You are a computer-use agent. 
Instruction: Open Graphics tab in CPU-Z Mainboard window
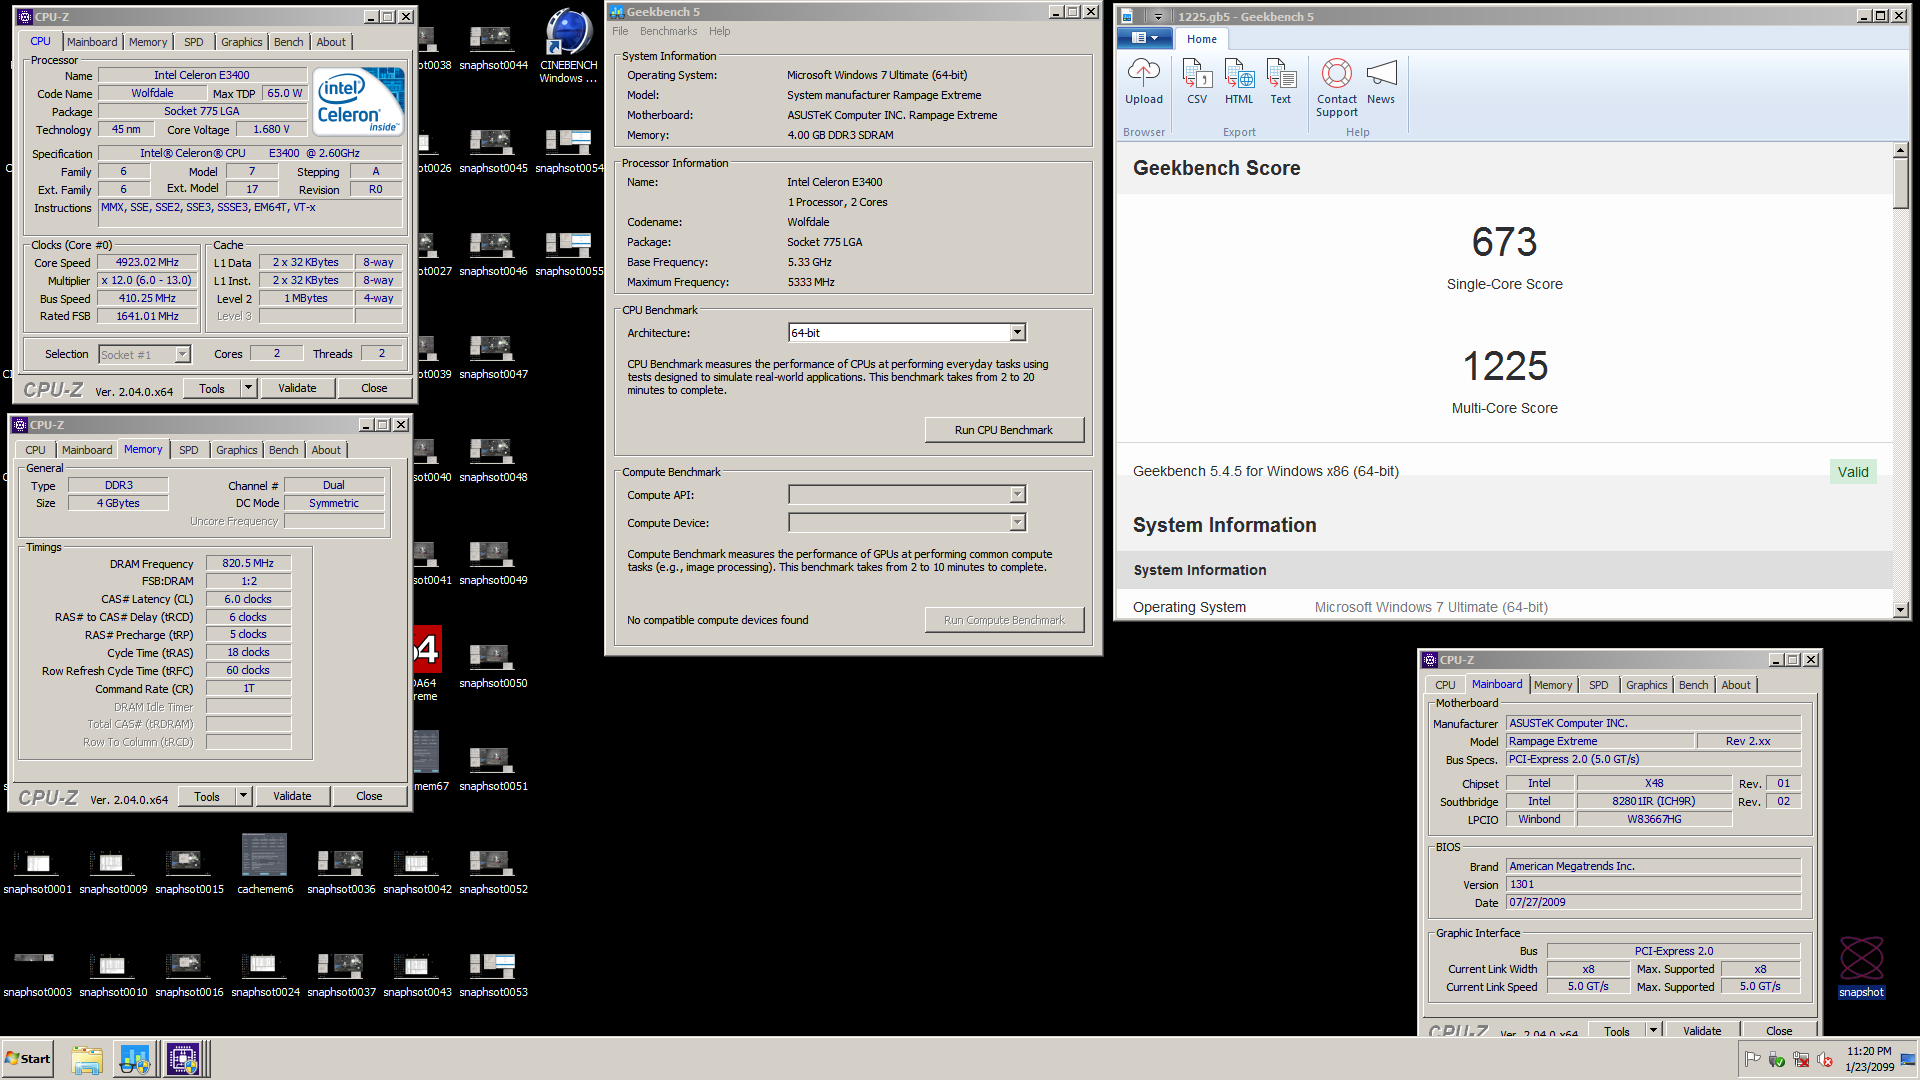pyautogui.click(x=1646, y=685)
